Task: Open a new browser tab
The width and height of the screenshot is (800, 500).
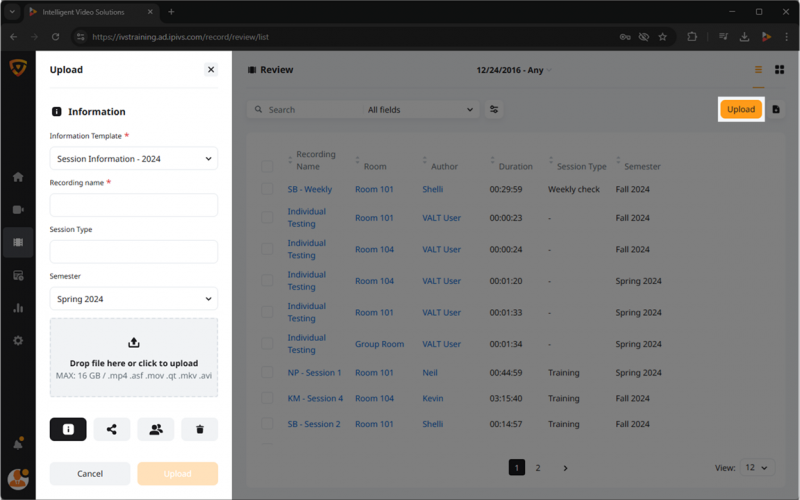Action: [171, 12]
